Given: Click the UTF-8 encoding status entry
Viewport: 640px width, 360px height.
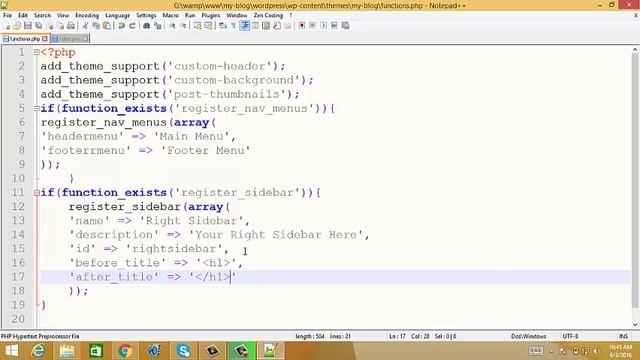Looking at the screenshot, I should pos(570,336).
